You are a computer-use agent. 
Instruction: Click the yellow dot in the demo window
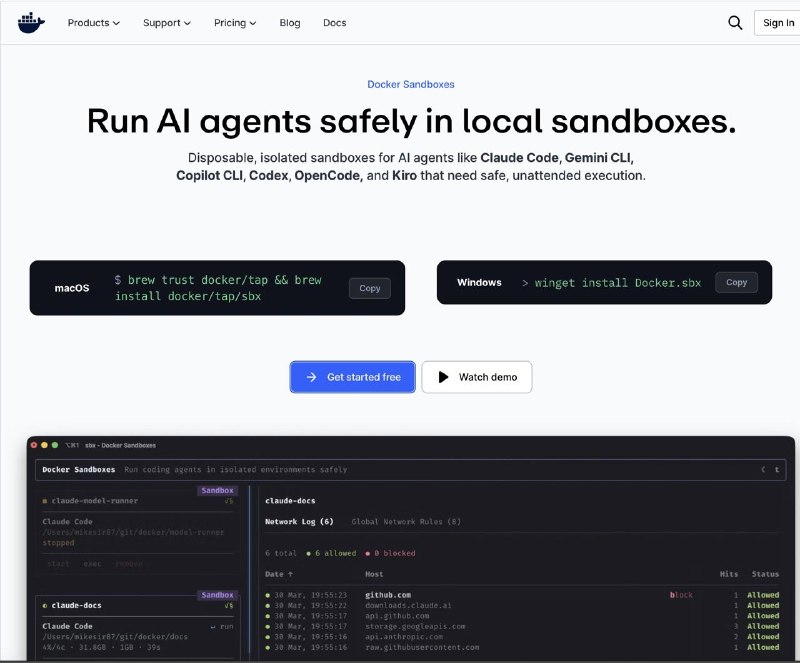click(x=44, y=445)
